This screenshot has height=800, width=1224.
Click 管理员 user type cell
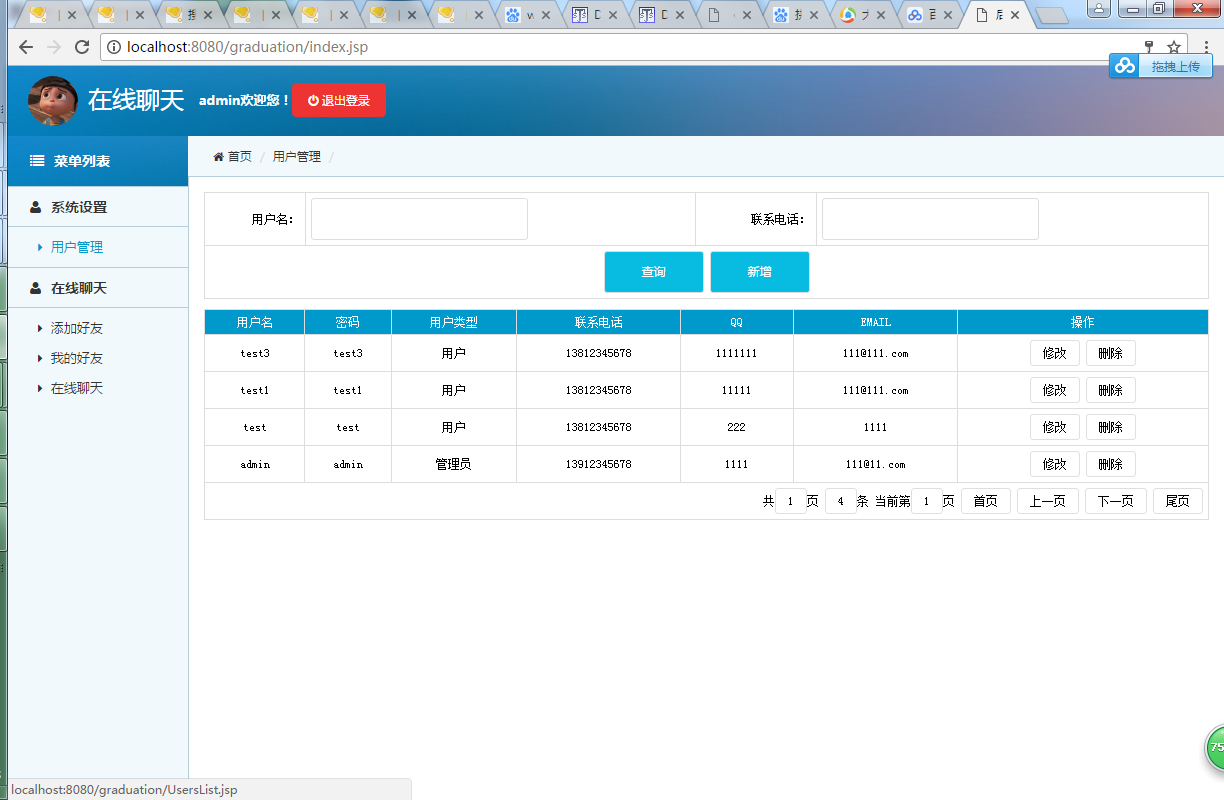[x=453, y=464]
